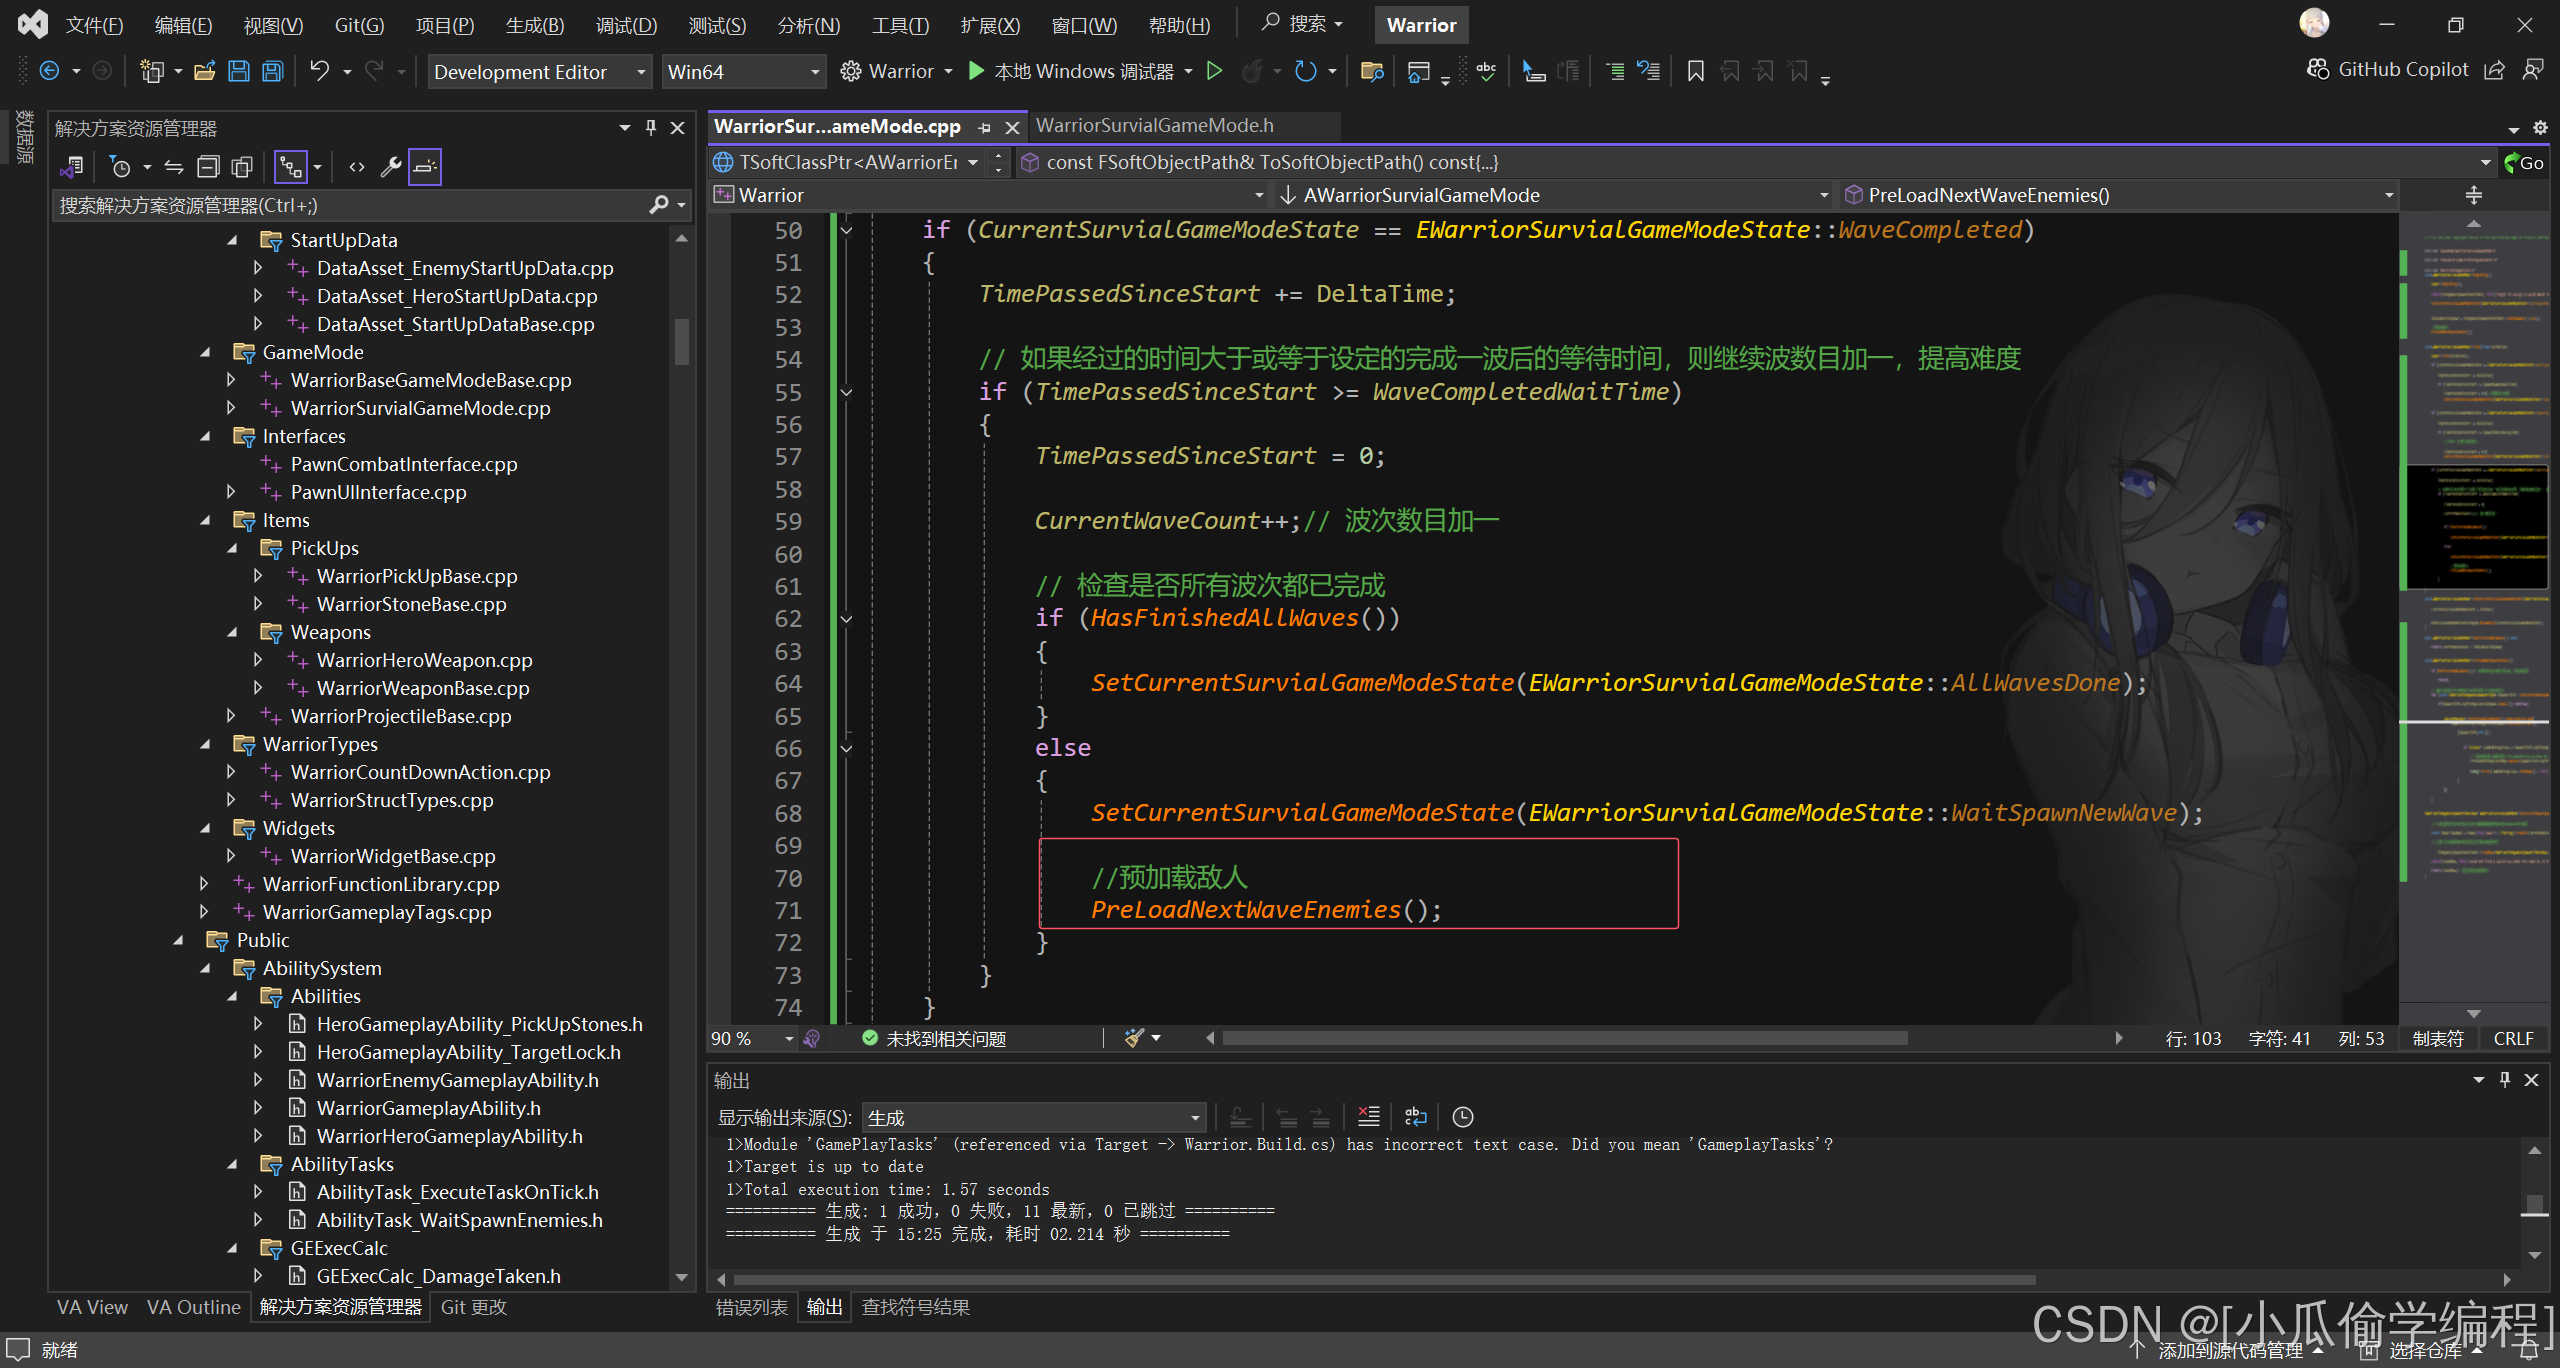Image resolution: width=2560 pixels, height=1368 pixels.
Task: Click the Go button in navigation bar
Action: (2524, 162)
